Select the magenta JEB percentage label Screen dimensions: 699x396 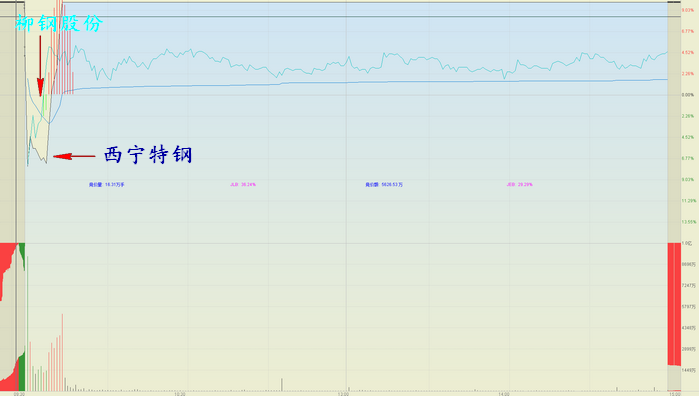[519, 185]
